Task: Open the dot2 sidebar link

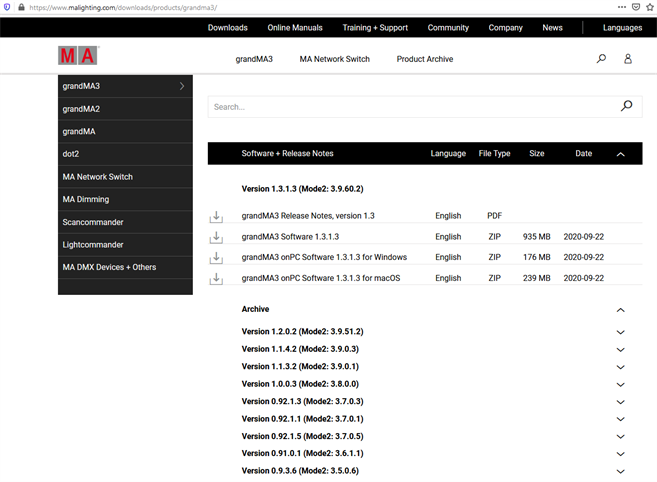Action: [x=72, y=154]
